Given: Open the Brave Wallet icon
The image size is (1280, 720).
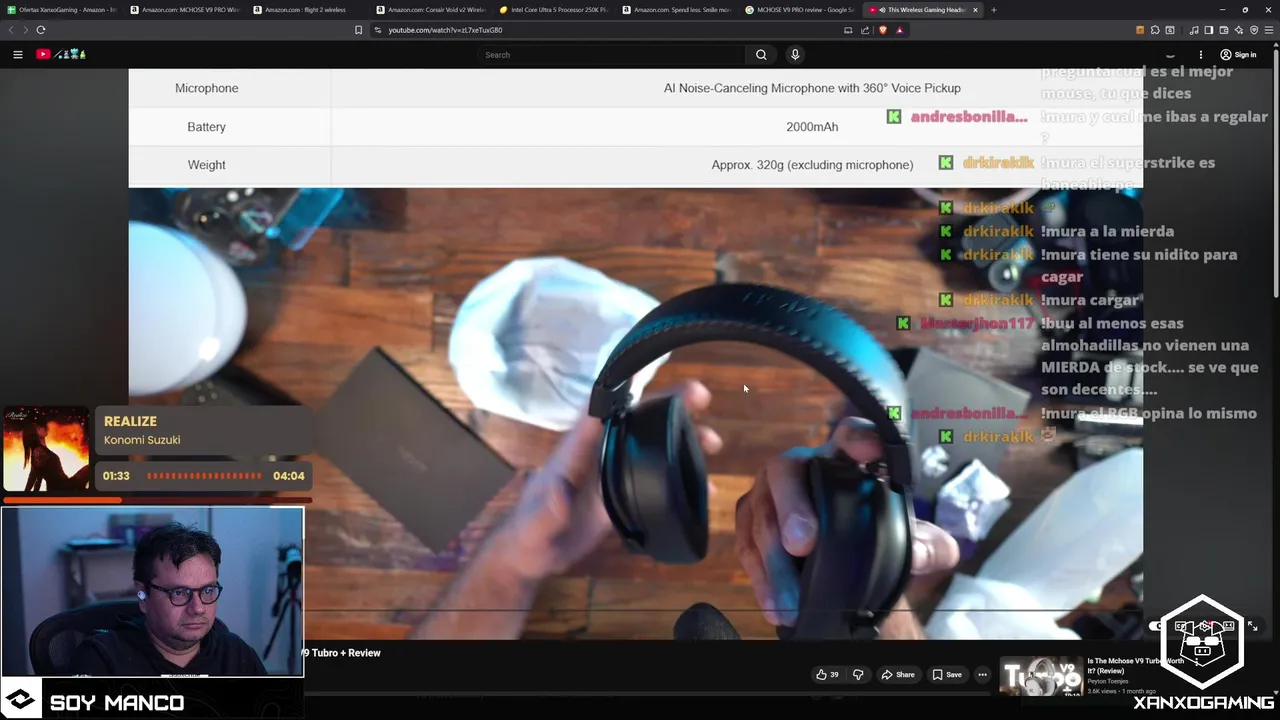Looking at the screenshot, I should [x=1224, y=30].
